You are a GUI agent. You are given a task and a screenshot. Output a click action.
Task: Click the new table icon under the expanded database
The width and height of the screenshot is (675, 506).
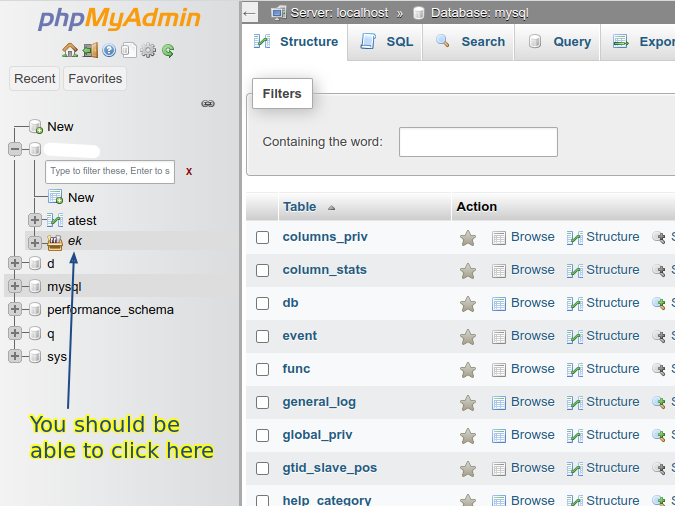coord(55,197)
